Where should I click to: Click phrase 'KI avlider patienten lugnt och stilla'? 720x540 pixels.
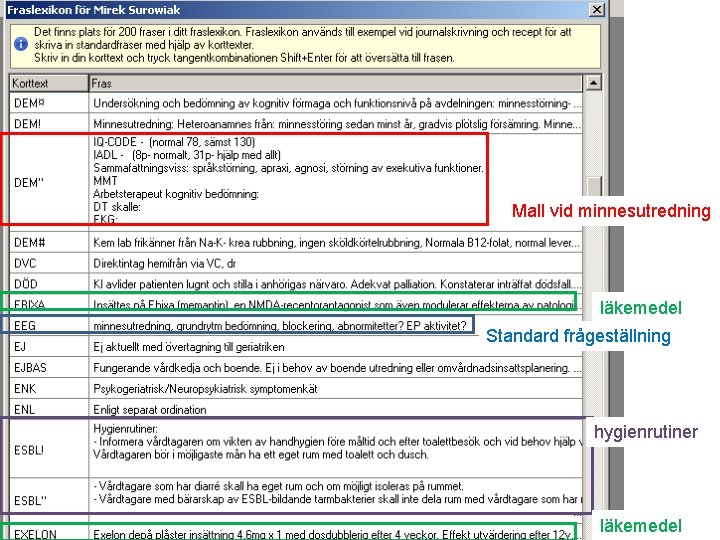coord(336,284)
